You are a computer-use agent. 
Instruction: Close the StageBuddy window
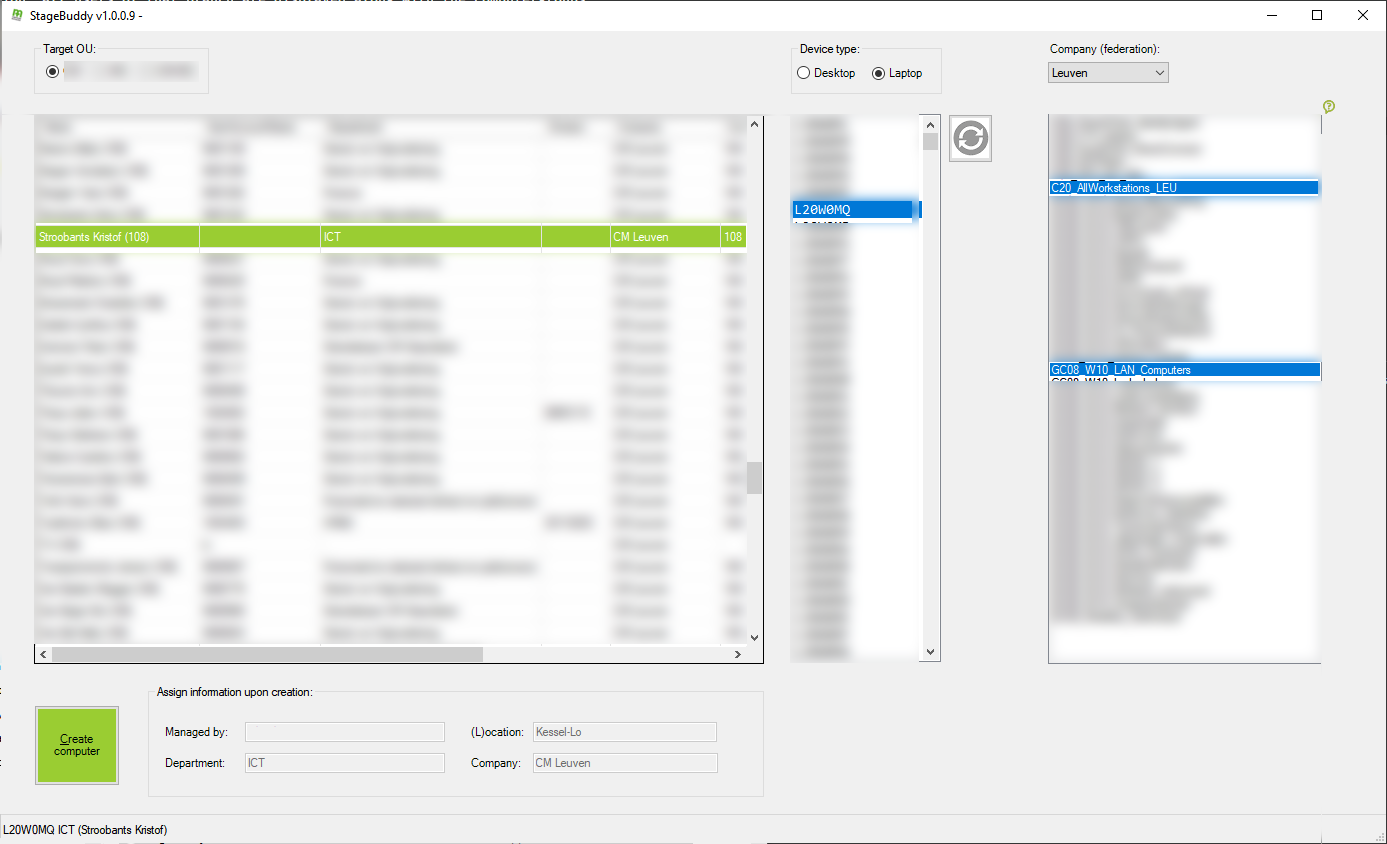pyautogui.click(x=1363, y=15)
